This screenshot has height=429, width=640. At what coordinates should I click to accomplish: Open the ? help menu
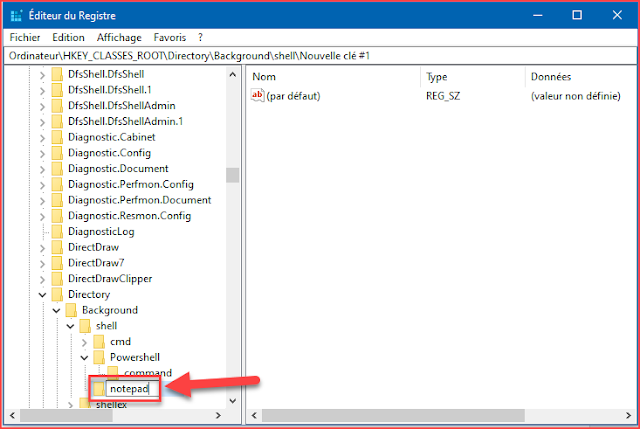[x=200, y=38]
